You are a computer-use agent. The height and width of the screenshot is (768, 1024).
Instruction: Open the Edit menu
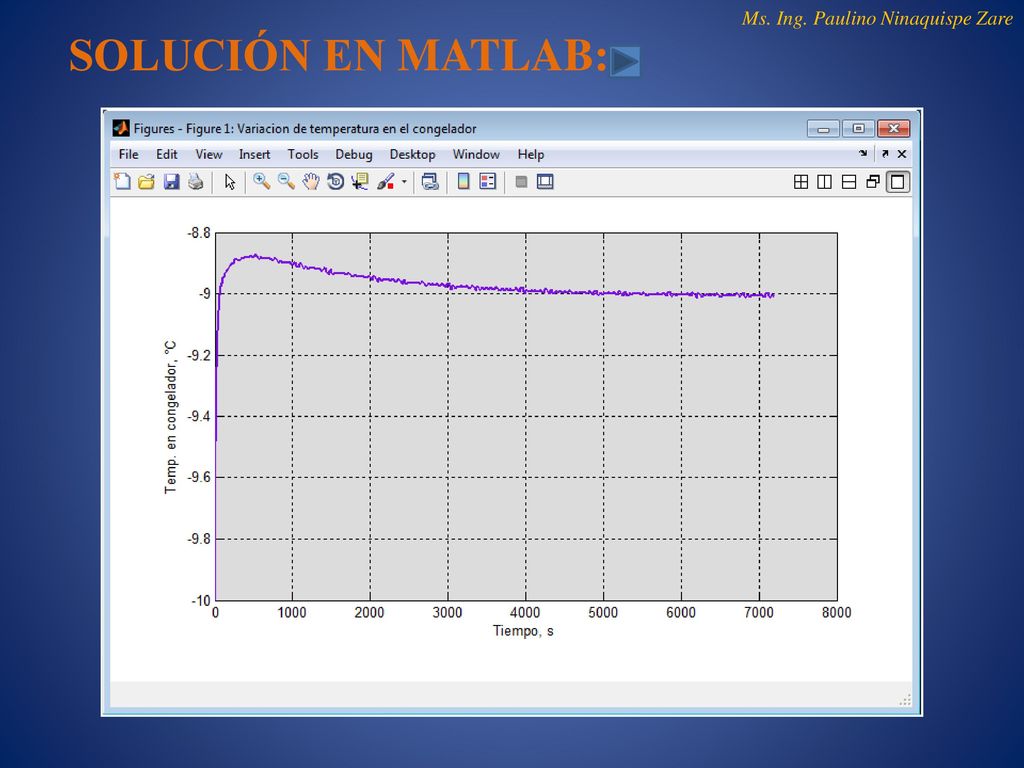[x=167, y=154]
